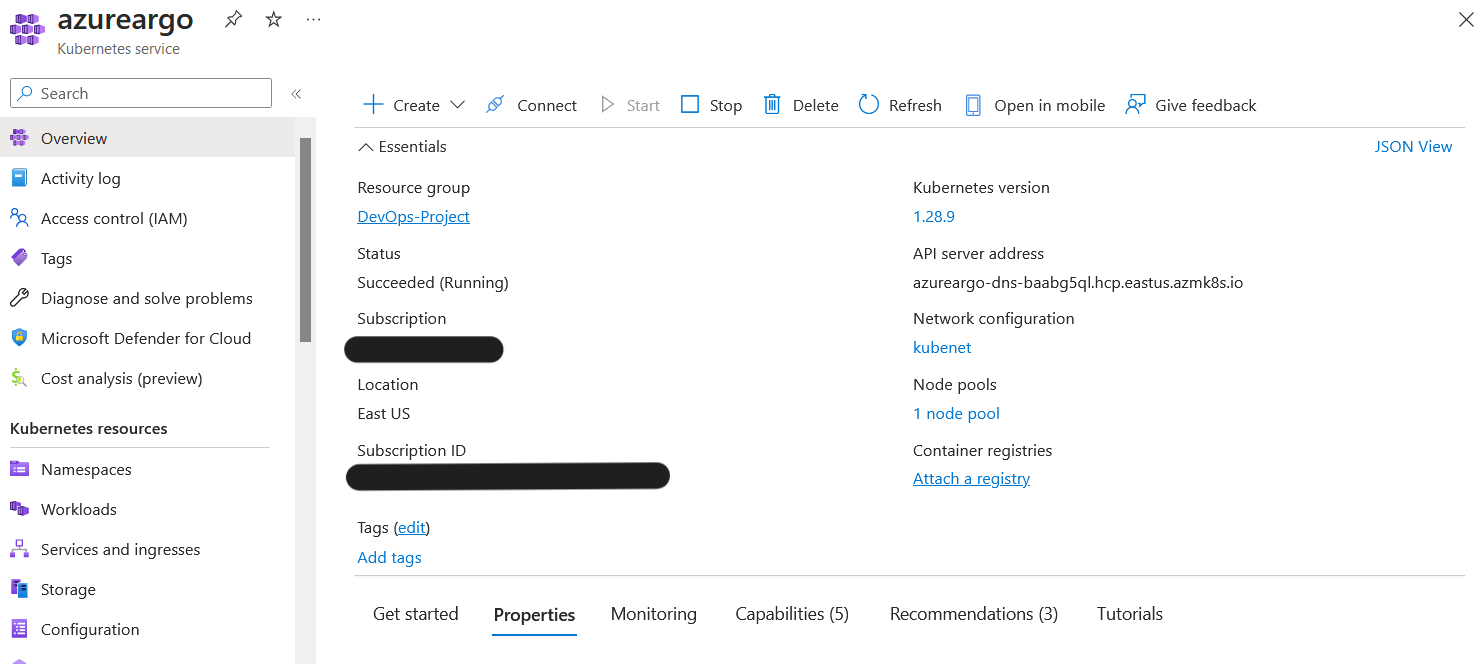
Task: Select the Capabilities (5) tab
Action: point(791,614)
